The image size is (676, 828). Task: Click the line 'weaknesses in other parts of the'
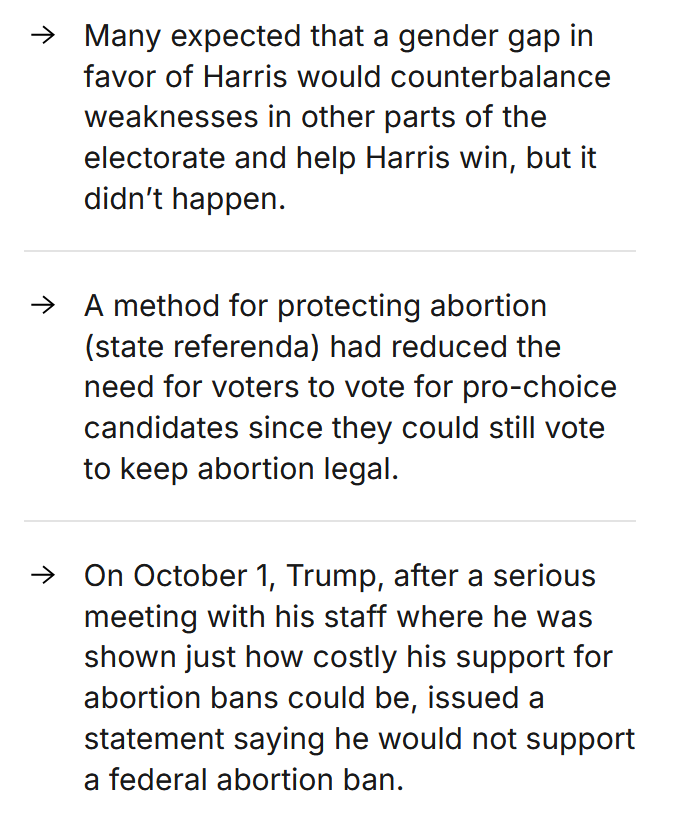tap(315, 117)
